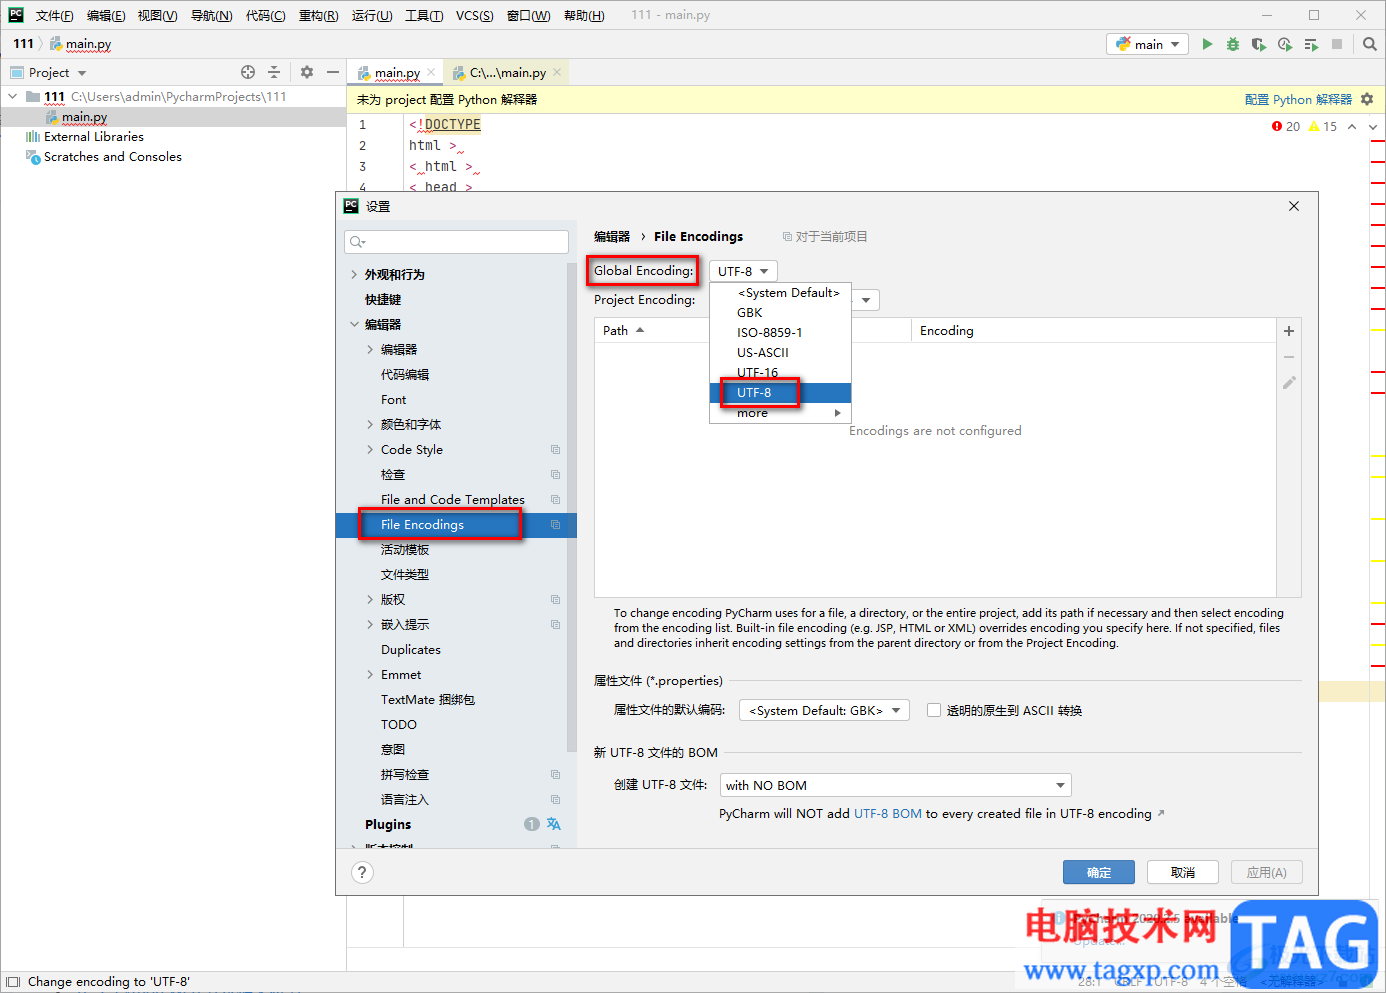Image resolution: width=1386 pixels, height=993 pixels.
Task: Select GBK in encoding list
Action: coord(780,313)
